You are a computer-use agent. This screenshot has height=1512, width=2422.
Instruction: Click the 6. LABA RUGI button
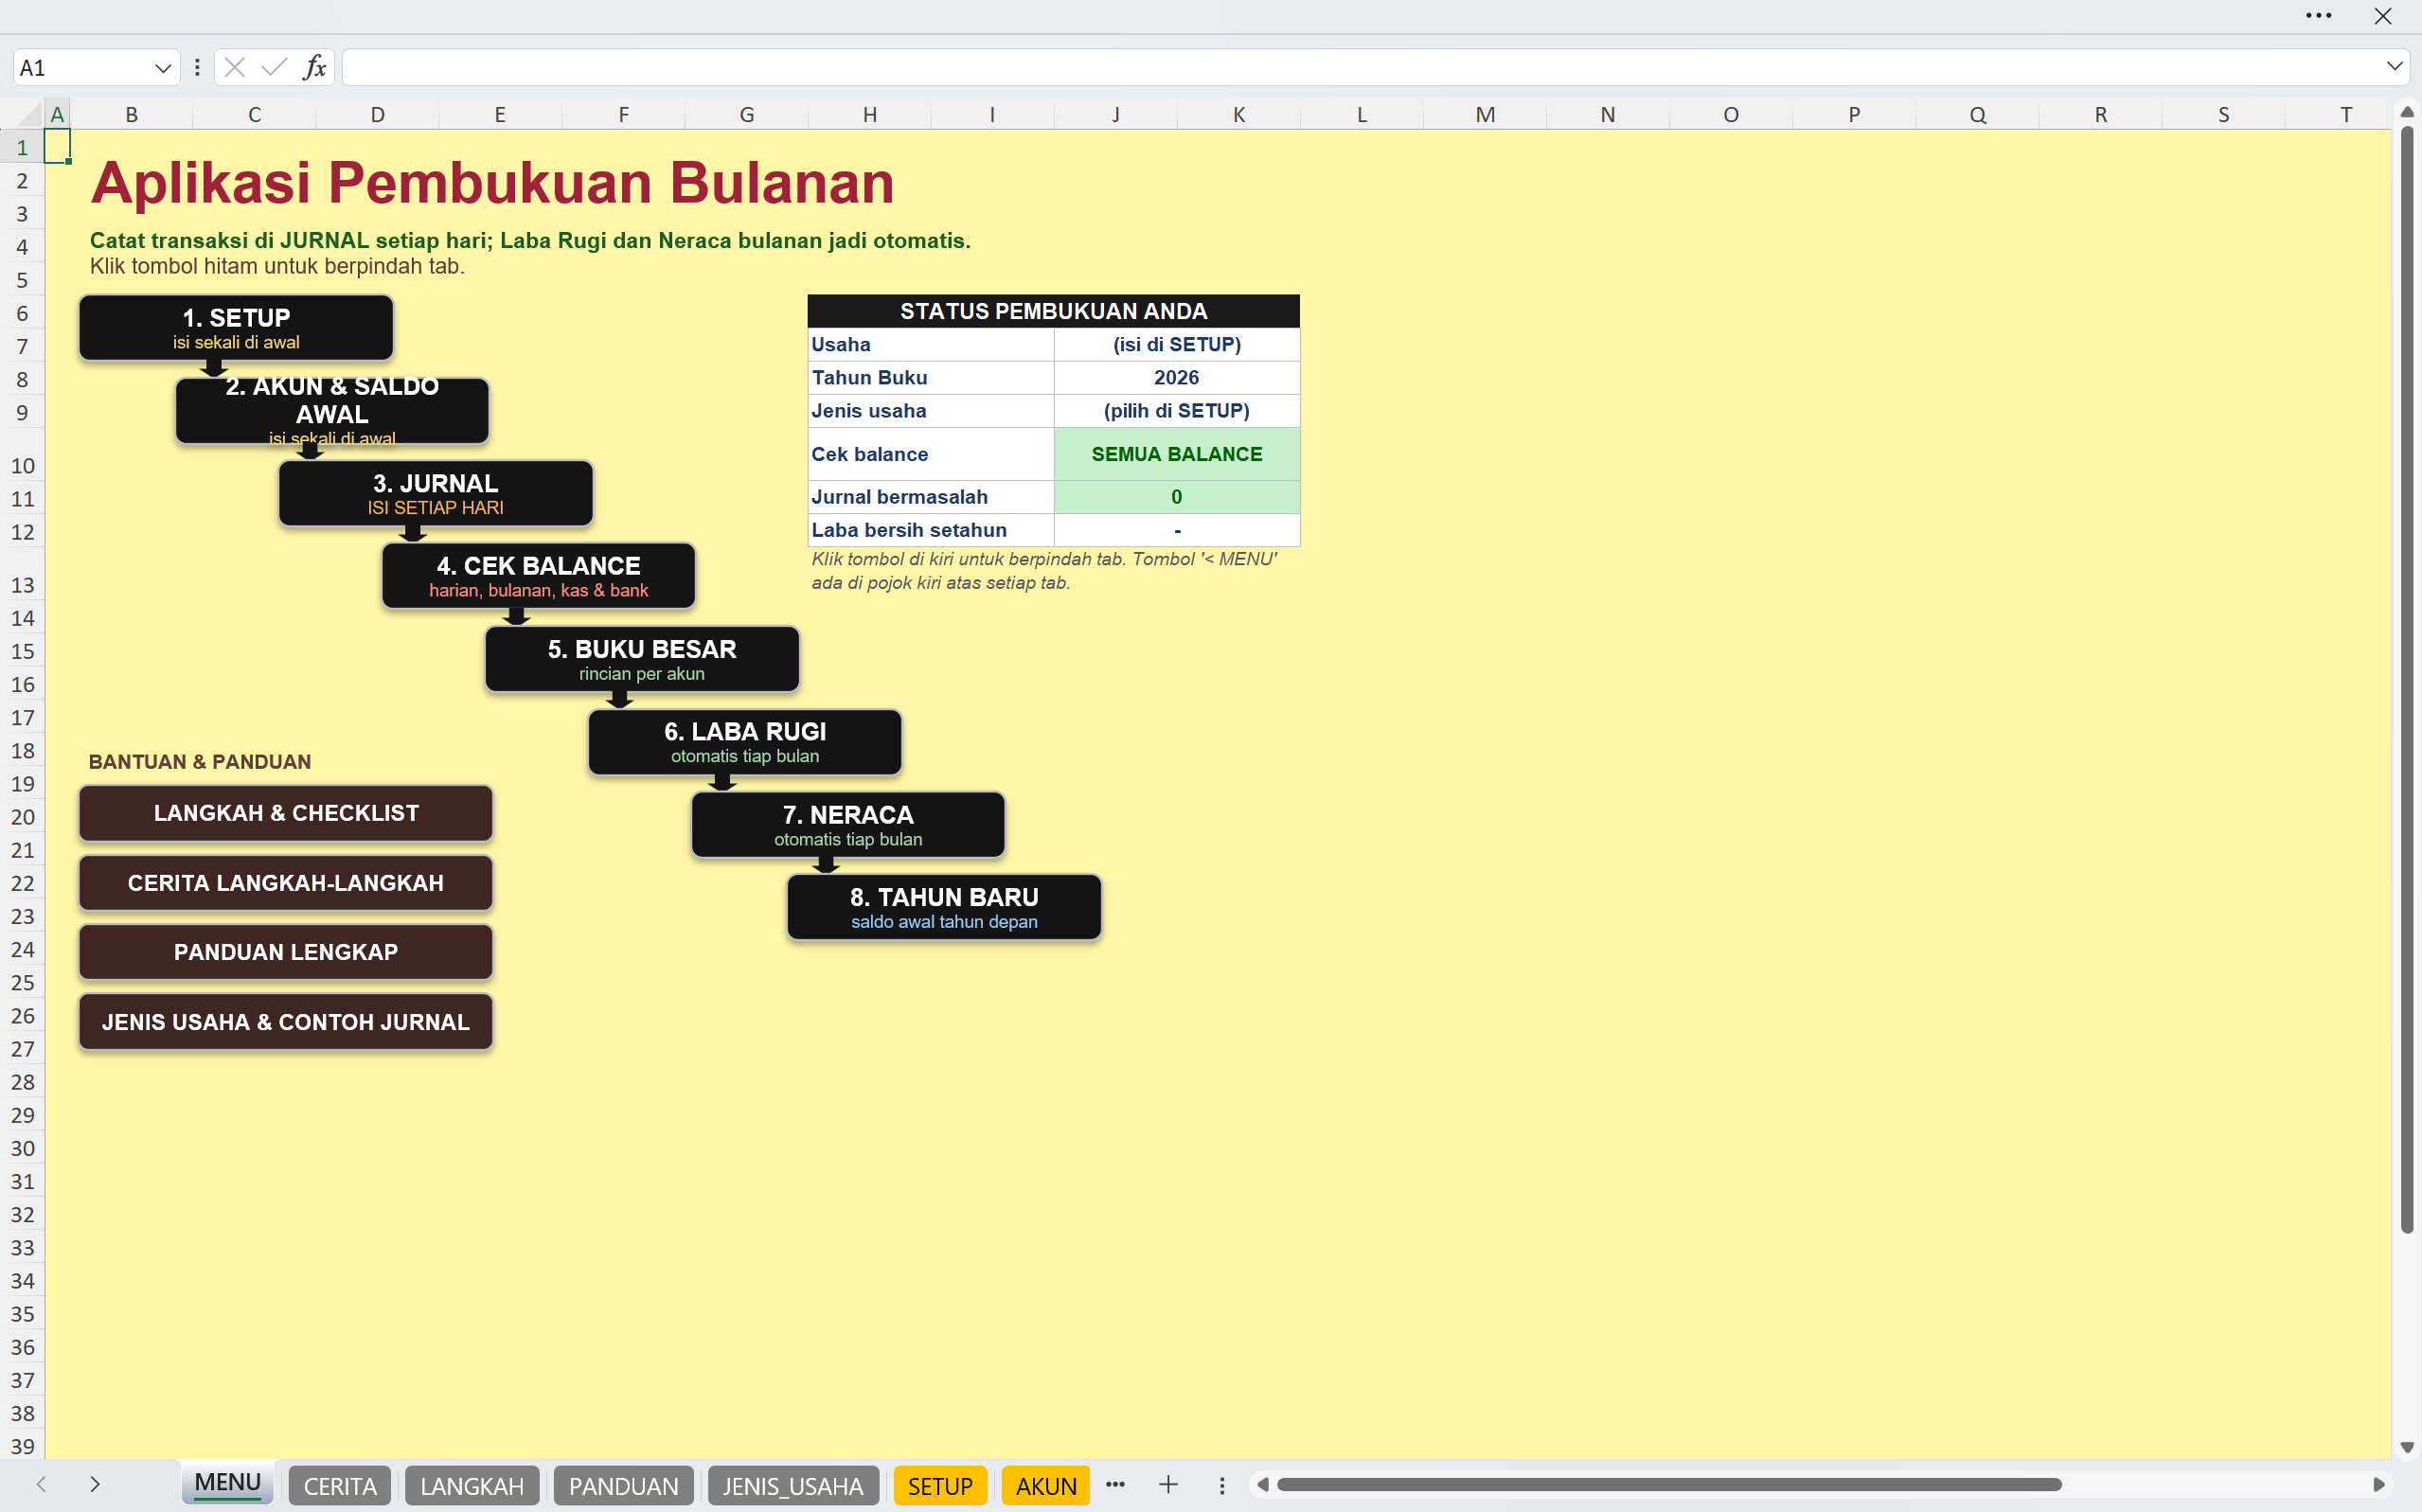(745, 742)
